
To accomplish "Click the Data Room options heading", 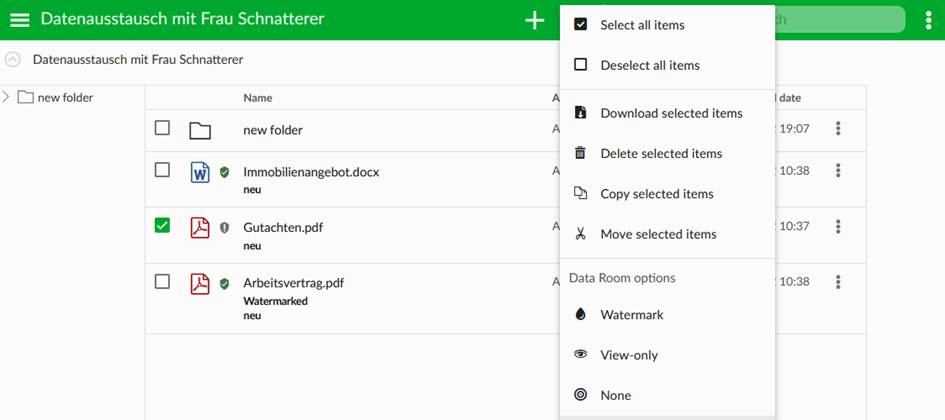I will (622, 278).
